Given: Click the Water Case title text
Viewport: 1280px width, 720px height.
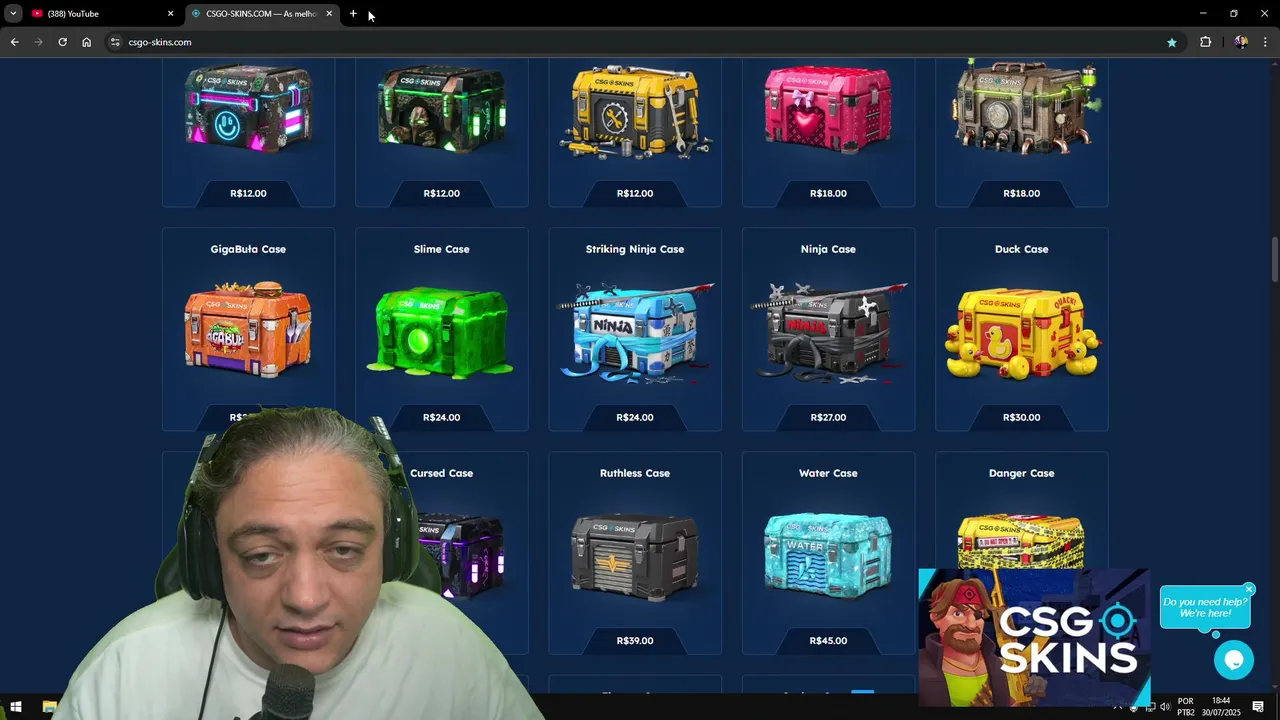Looking at the screenshot, I should [828, 473].
